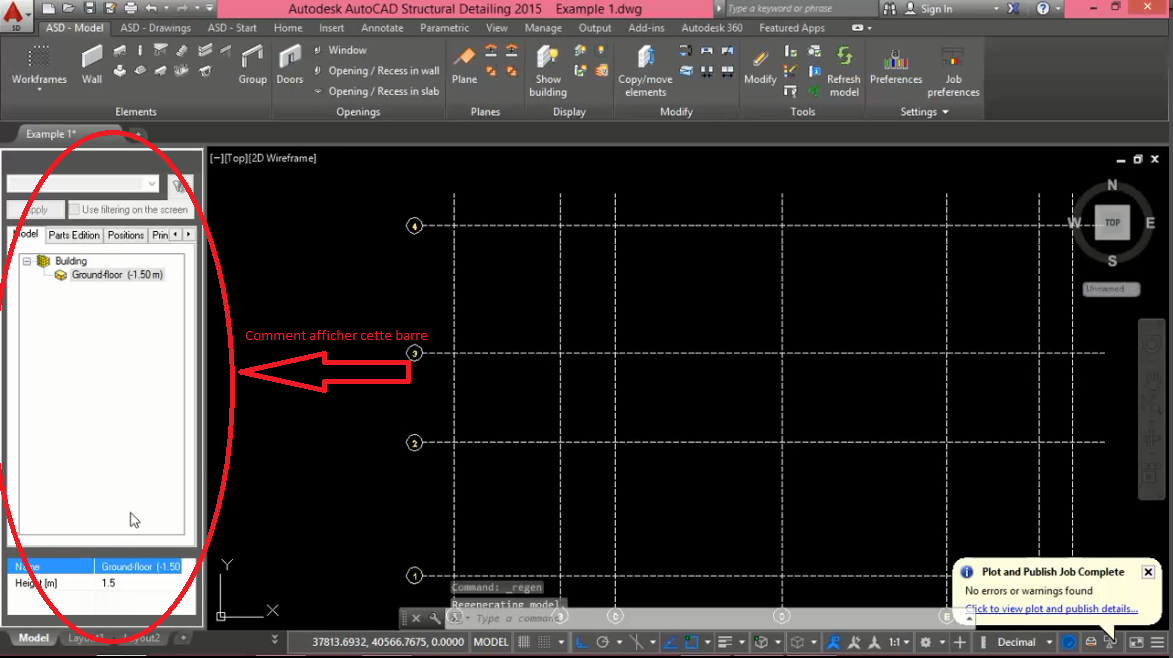1173x658 pixels.
Task: Click to view plot and publish details link
Action: pos(1051,609)
